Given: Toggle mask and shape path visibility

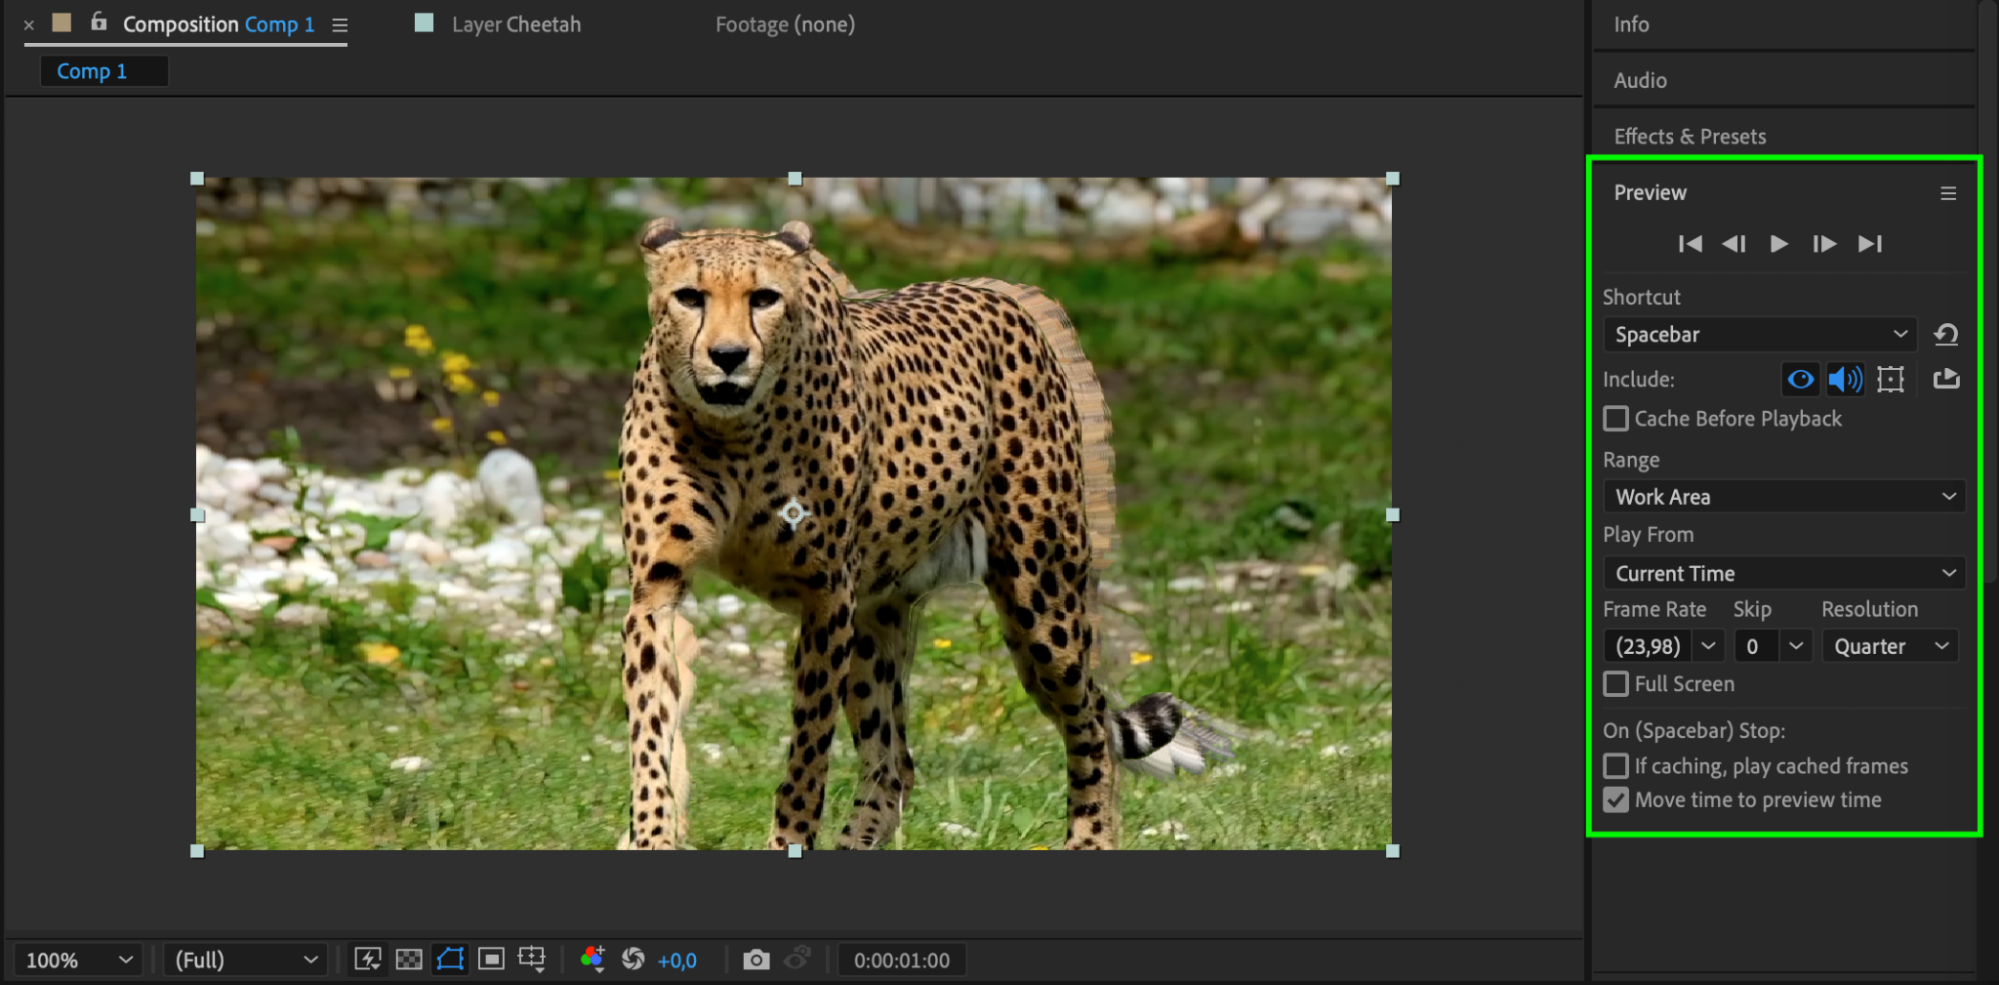Looking at the screenshot, I should pyautogui.click(x=450, y=960).
